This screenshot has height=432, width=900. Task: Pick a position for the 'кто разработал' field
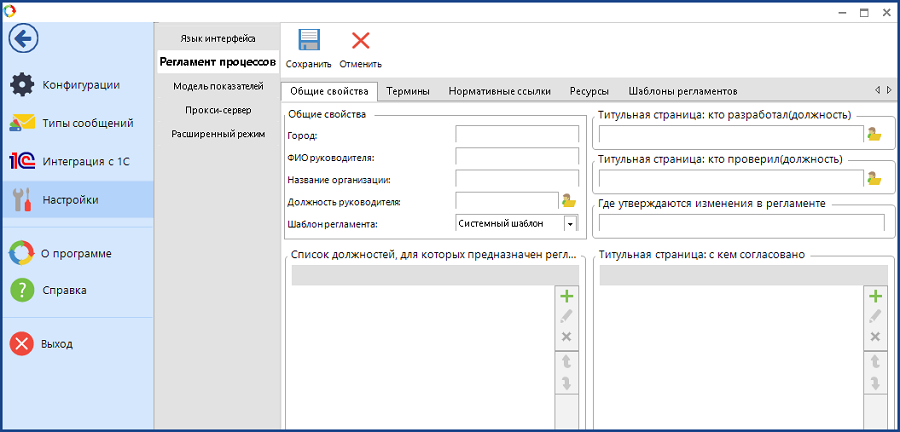tap(874, 134)
